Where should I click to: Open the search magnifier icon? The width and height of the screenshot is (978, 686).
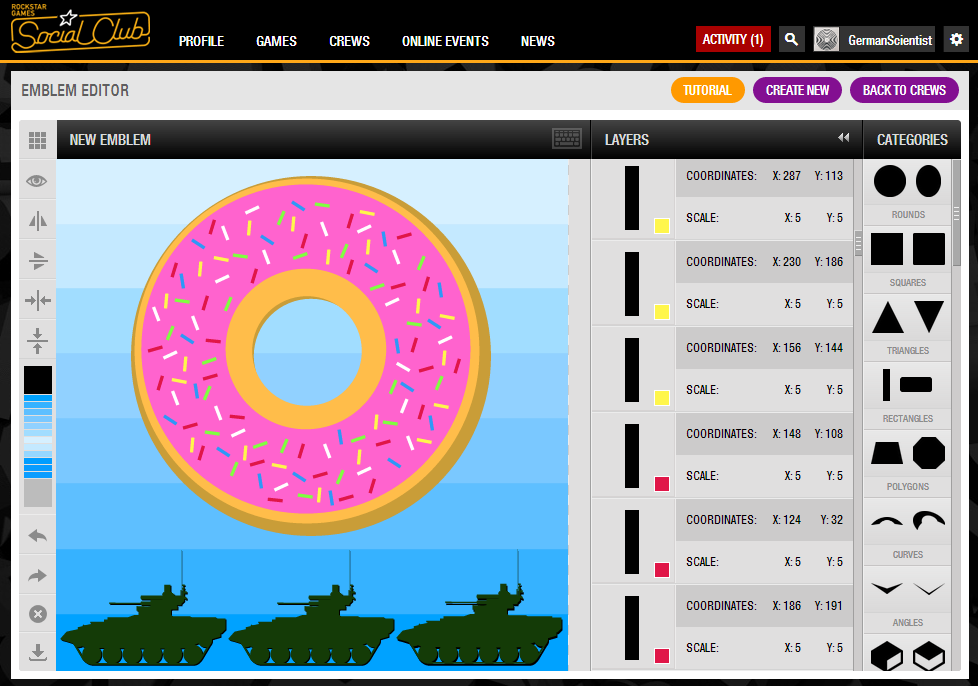point(792,39)
